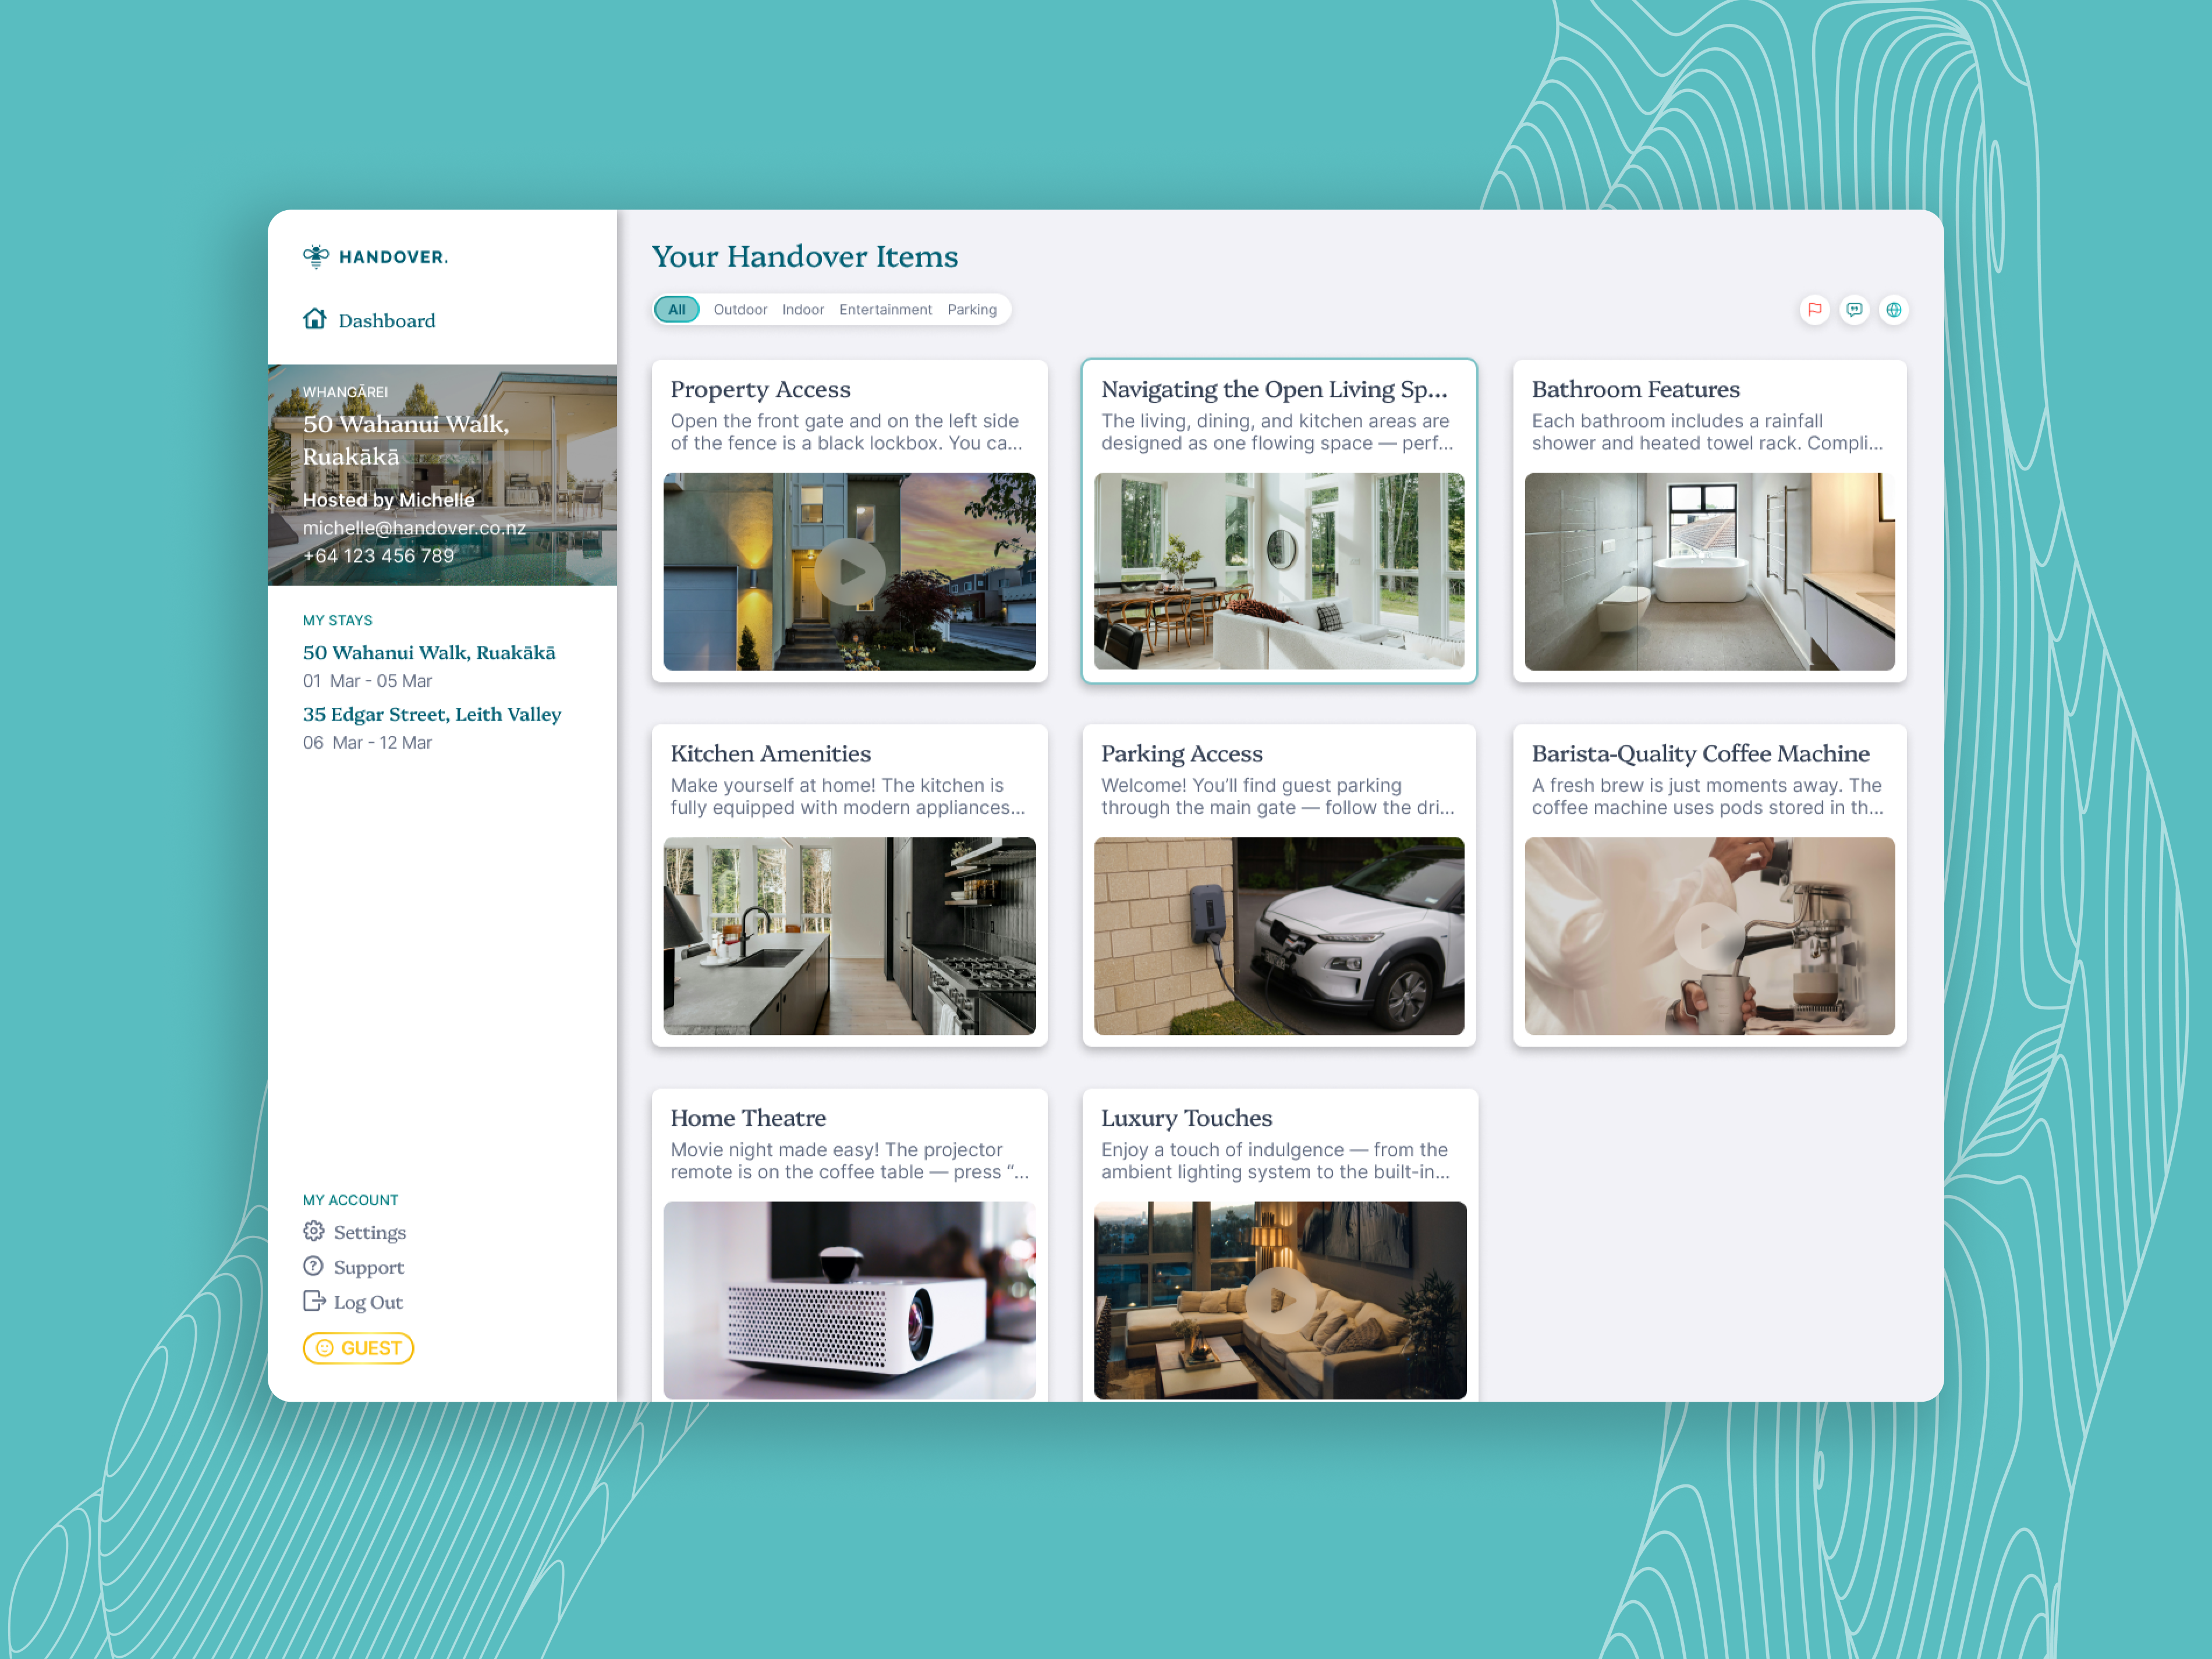Viewport: 2212px width, 1659px height.
Task: Play the Property Access video
Action: 849,572
